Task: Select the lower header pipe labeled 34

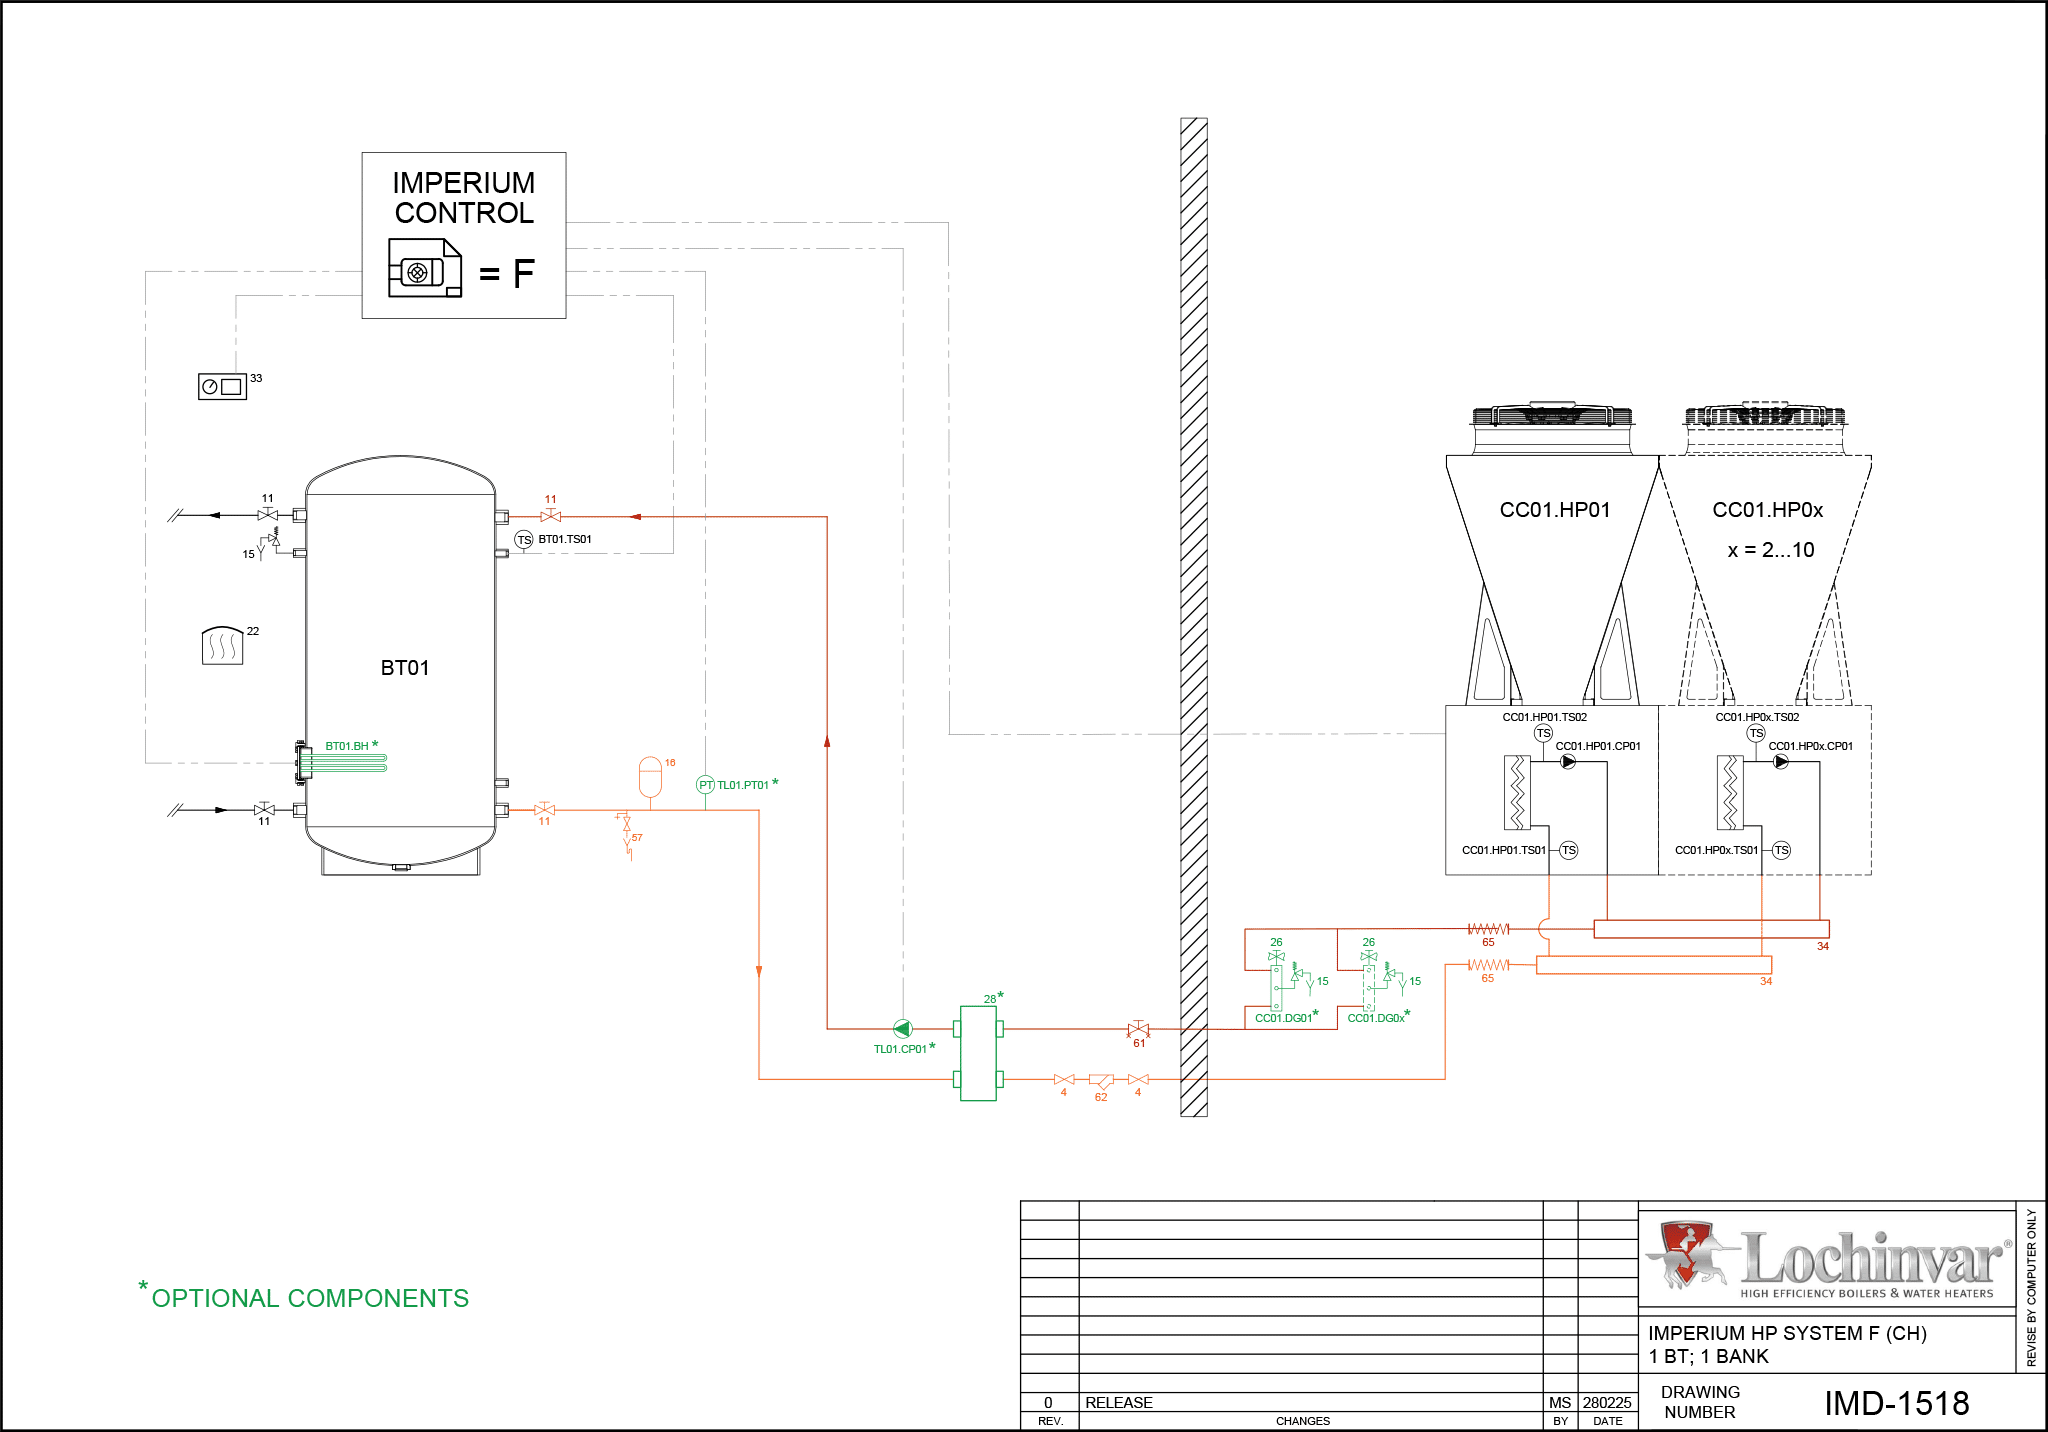Action: 1653,965
